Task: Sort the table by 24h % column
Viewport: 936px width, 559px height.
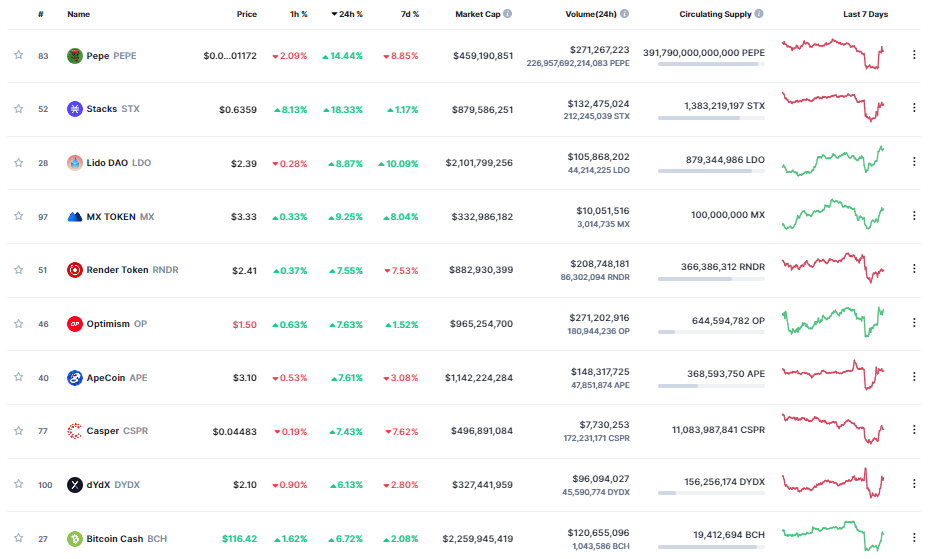Action: (x=347, y=14)
